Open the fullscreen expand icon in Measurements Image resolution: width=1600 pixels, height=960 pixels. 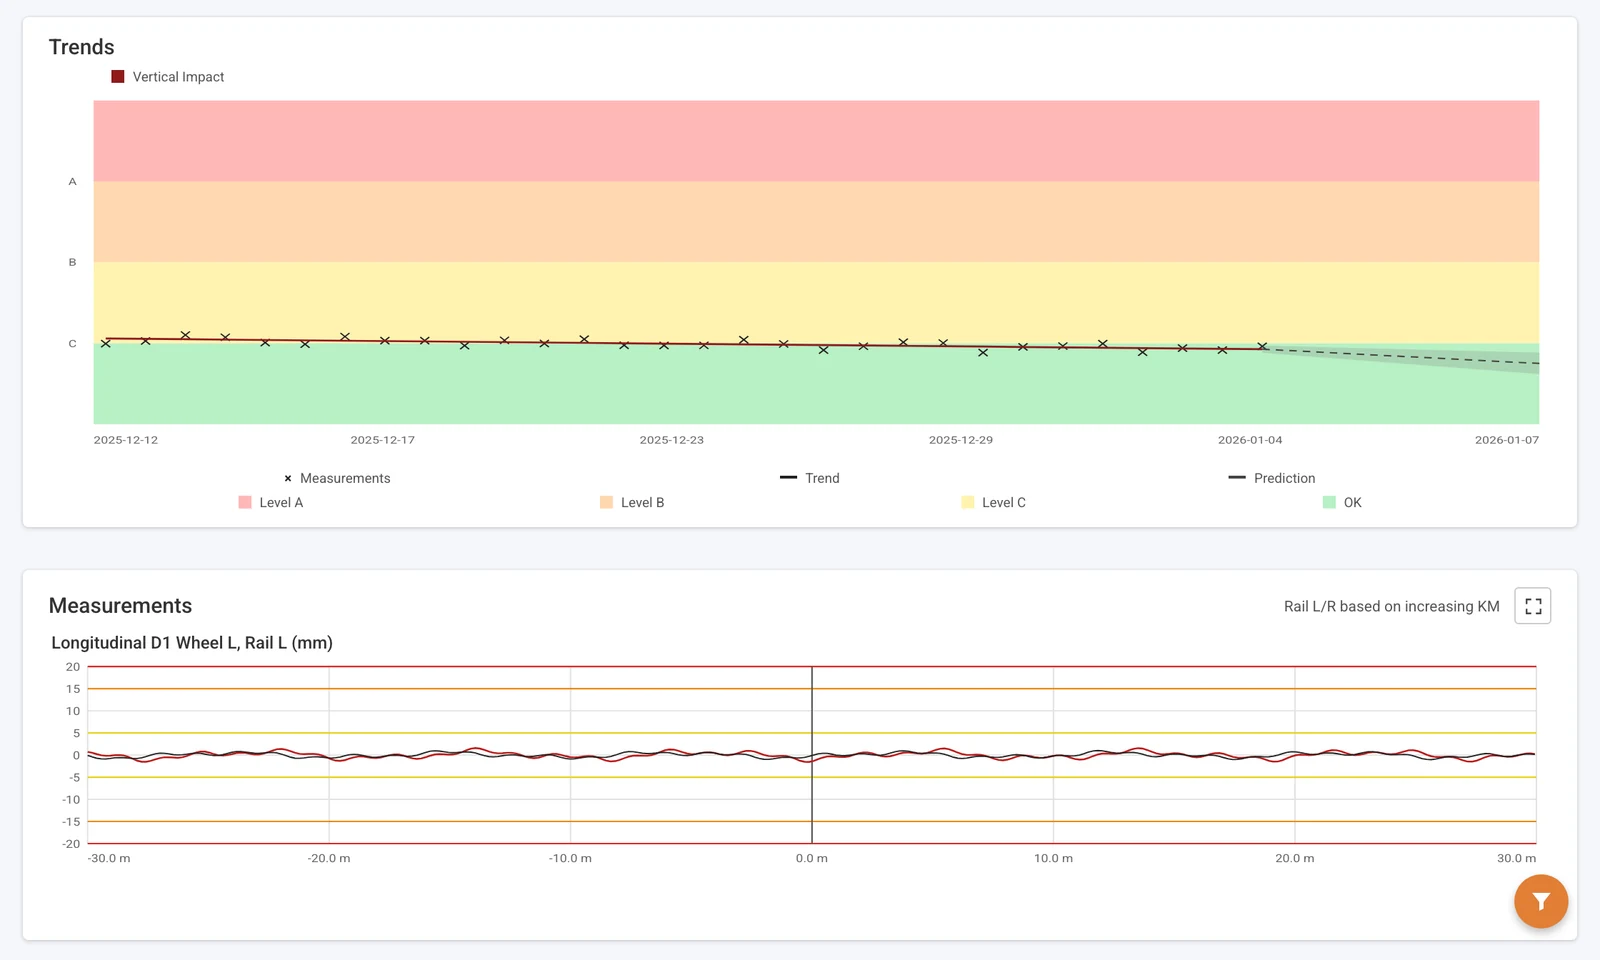tap(1532, 606)
